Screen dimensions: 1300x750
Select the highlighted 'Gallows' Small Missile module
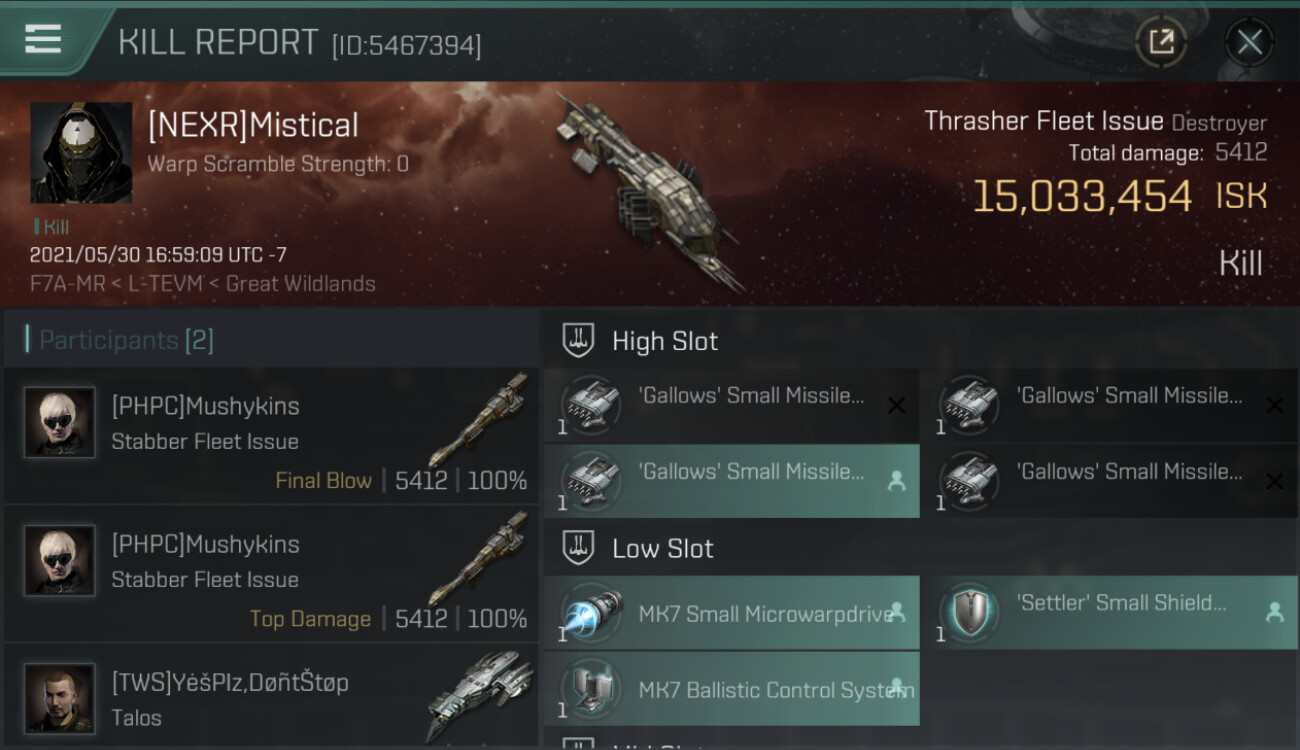tap(731, 480)
